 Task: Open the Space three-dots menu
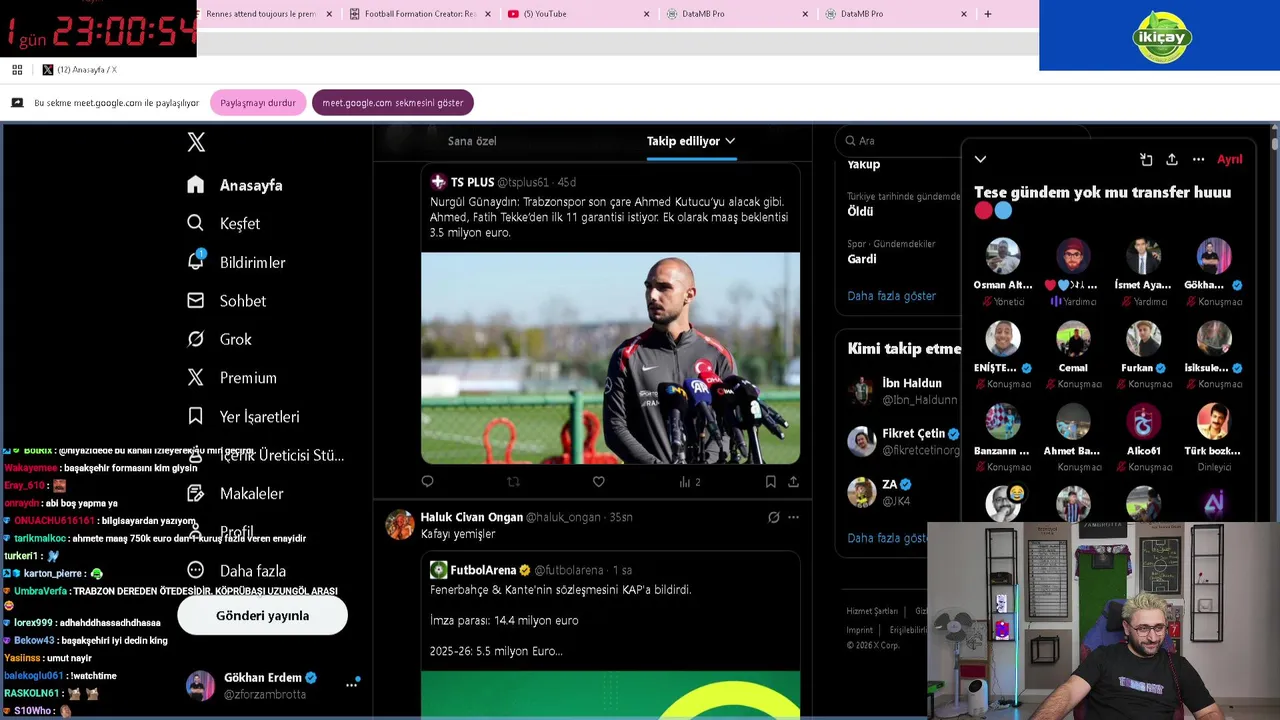[x=1198, y=159]
